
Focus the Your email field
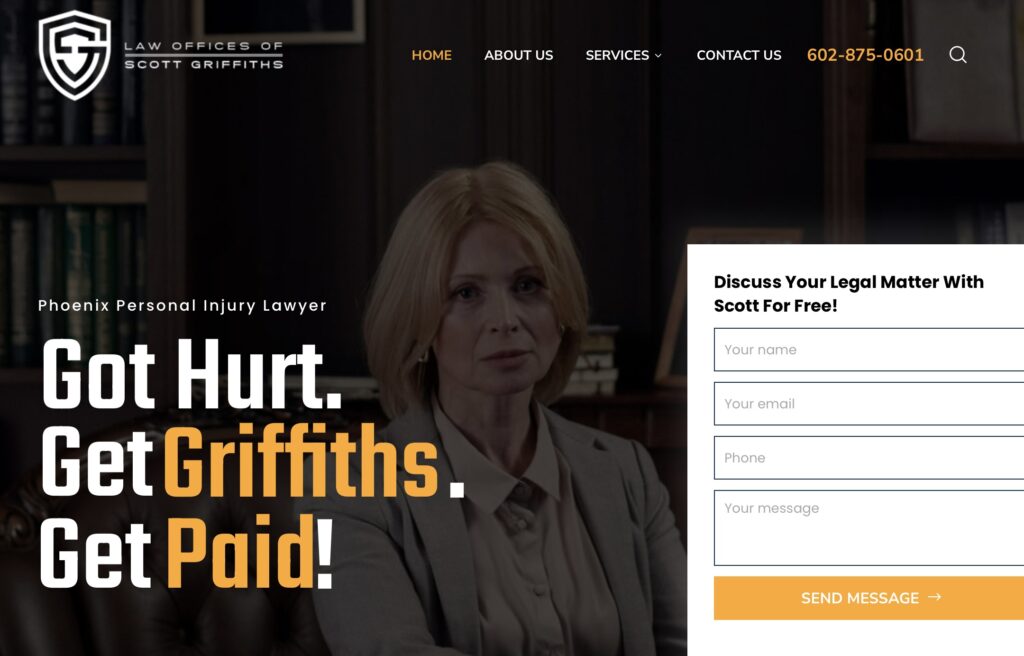pyautogui.click(x=869, y=404)
